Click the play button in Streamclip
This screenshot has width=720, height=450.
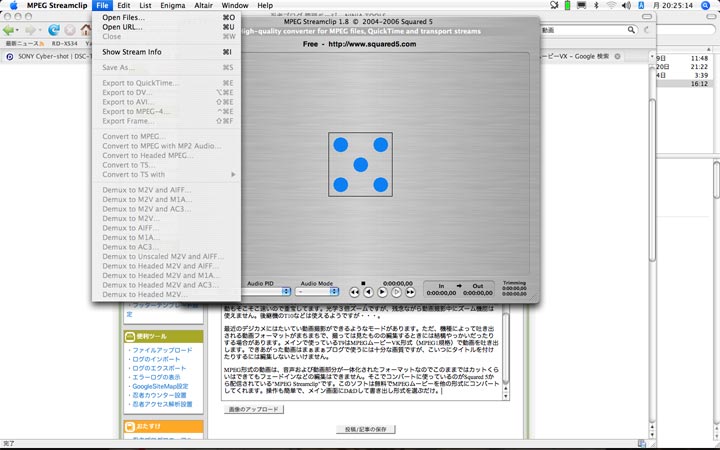coord(382,292)
